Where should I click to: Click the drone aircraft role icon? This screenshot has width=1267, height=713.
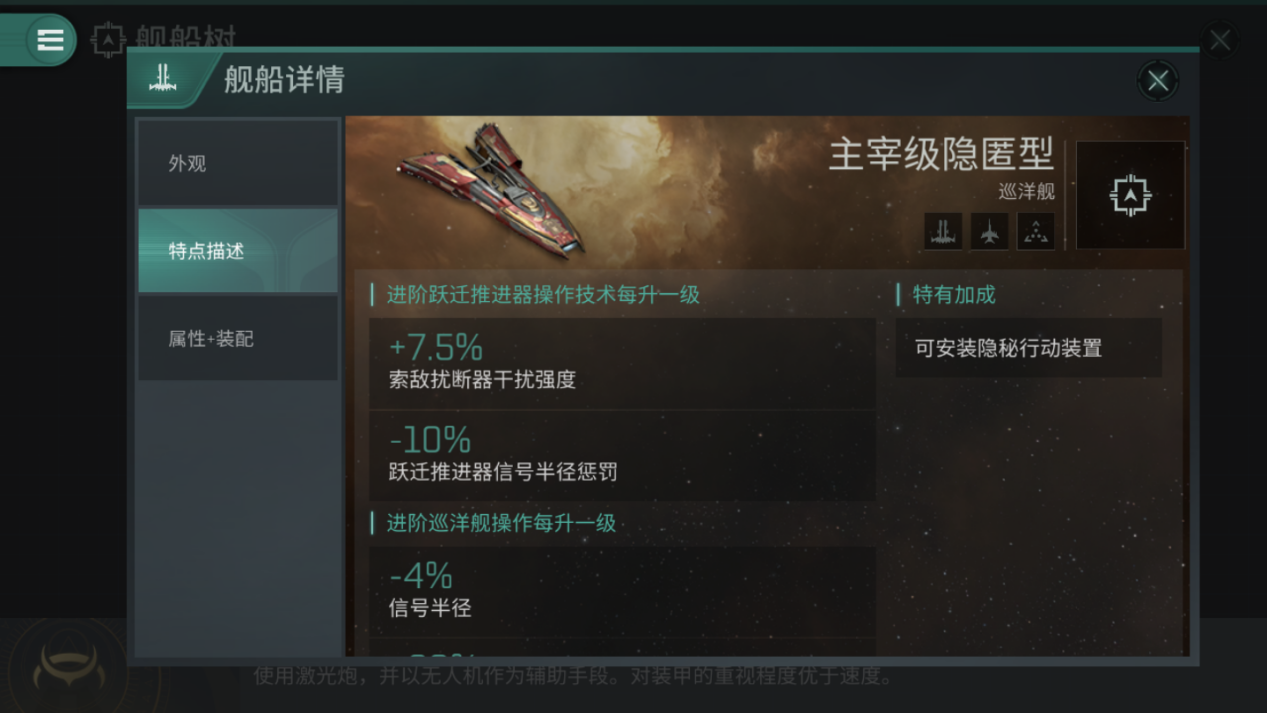click(x=989, y=231)
